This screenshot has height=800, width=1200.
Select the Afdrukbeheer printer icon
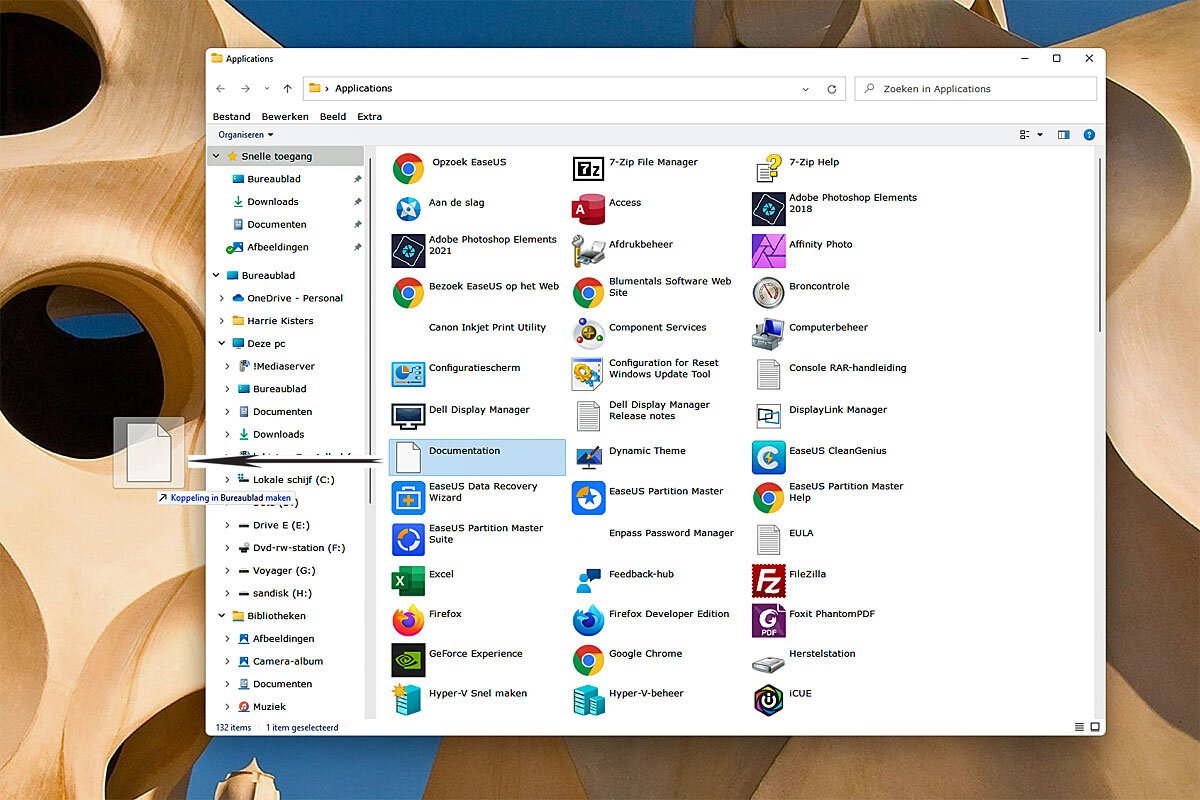click(x=588, y=251)
